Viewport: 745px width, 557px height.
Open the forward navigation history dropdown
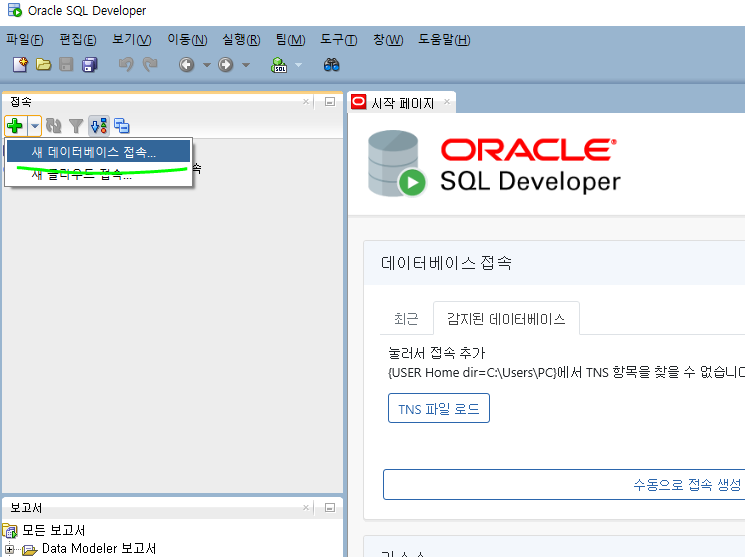(246, 65)
